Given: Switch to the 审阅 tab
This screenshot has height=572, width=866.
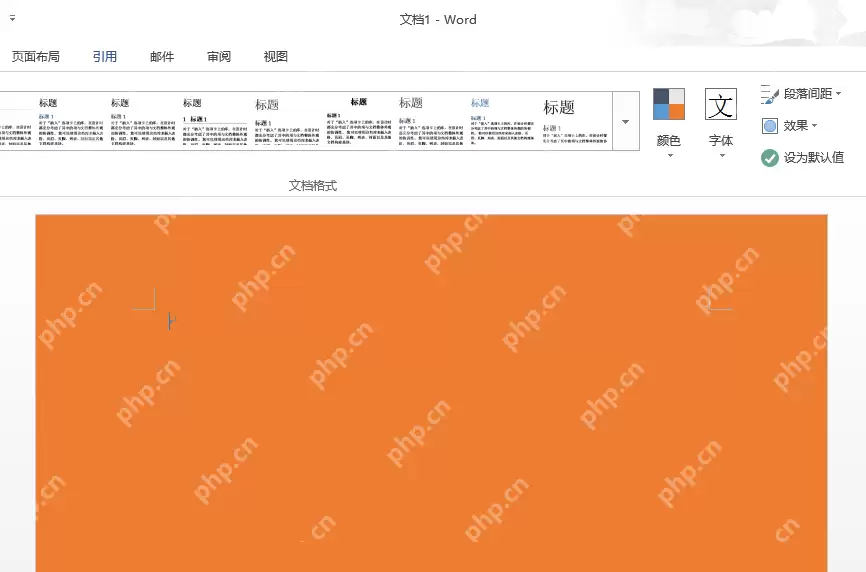Looking at the screenshot, I should 219,56.
